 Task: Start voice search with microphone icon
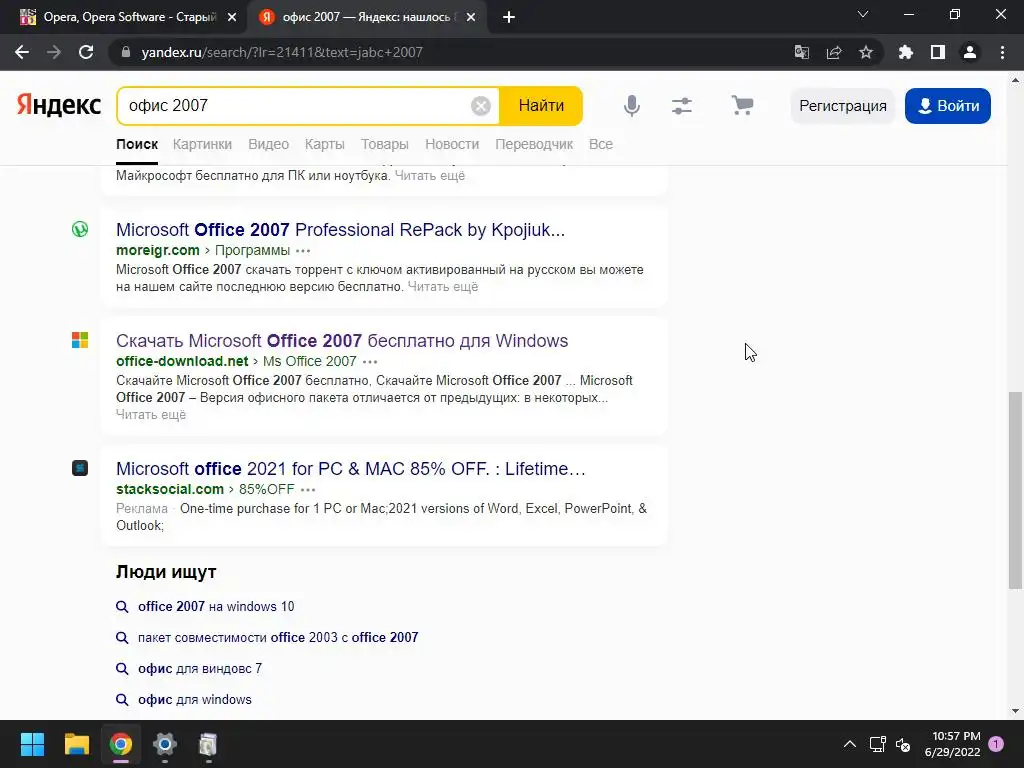[632, 106]
